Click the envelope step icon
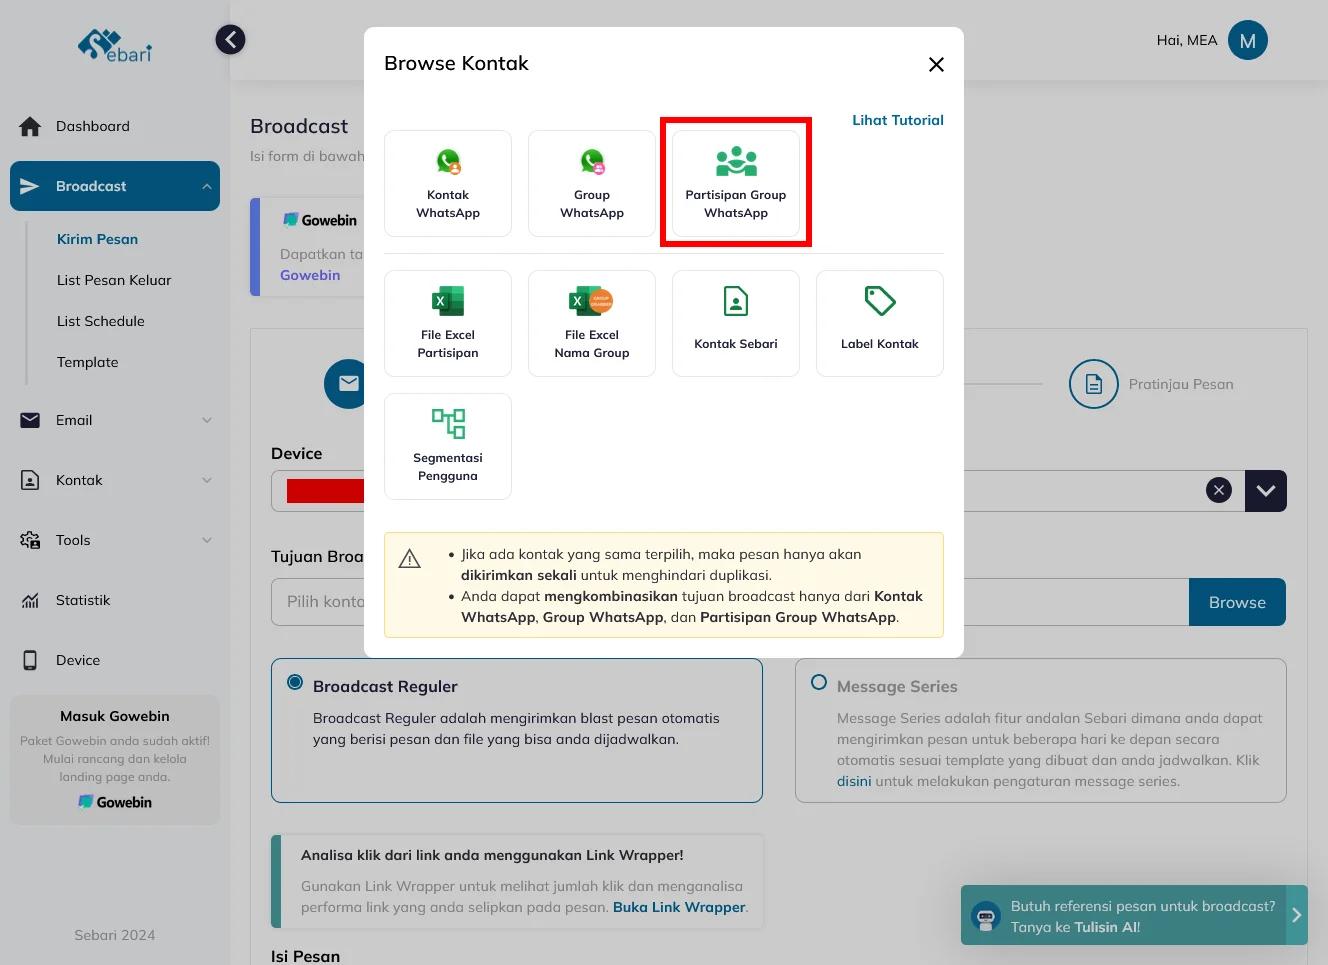This screenshot has width=1328, height=965. click(x=348, y=383)
